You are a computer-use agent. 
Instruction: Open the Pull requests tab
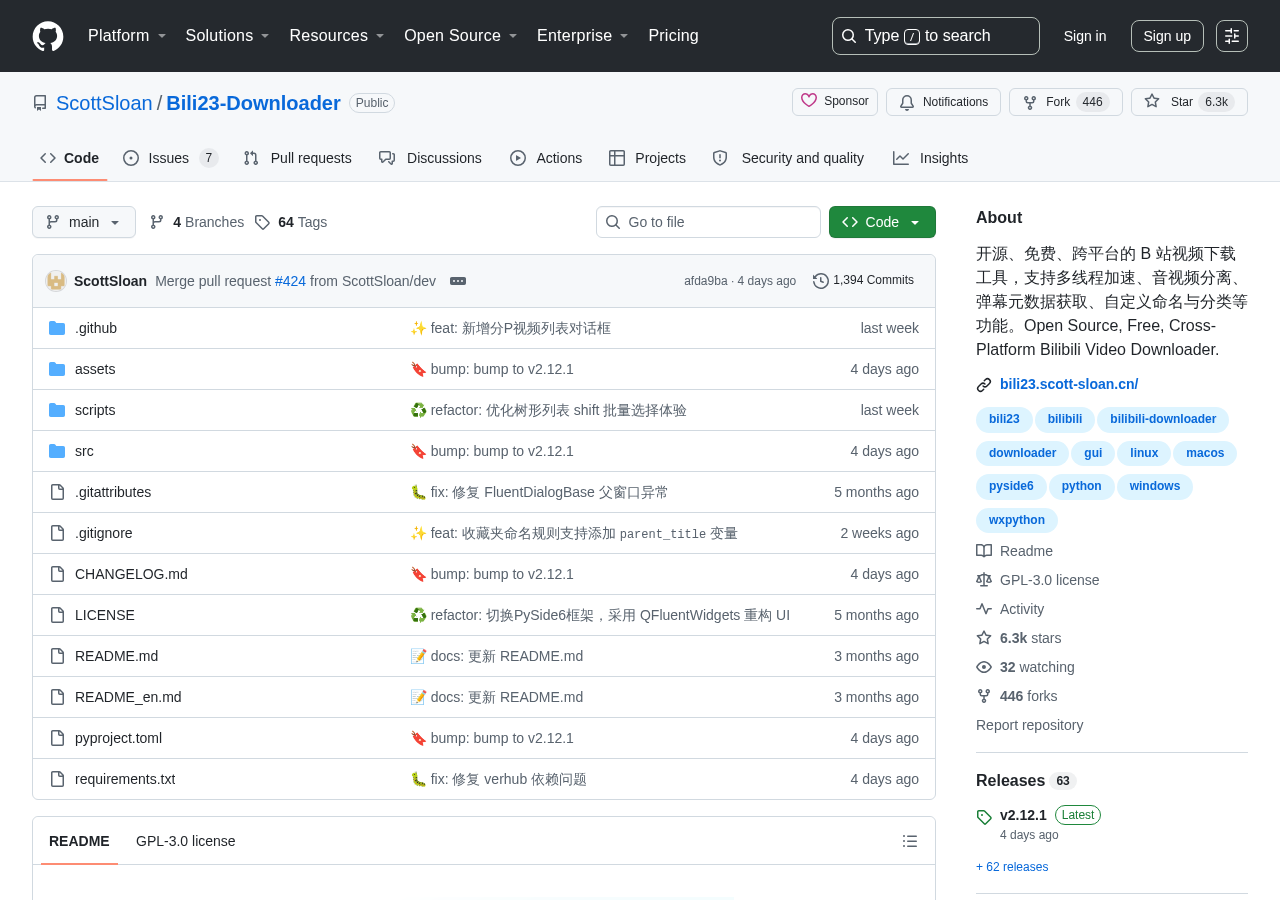coord(297,158)
